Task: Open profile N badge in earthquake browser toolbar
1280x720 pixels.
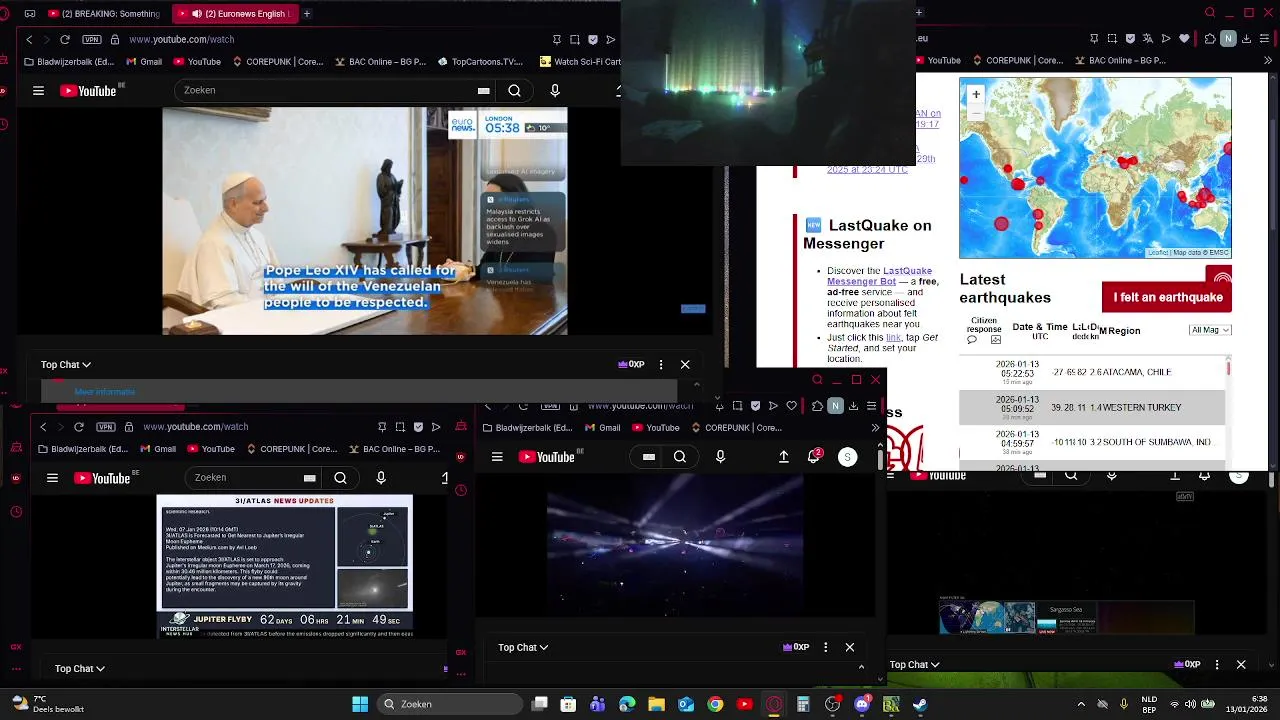Action: [x=1228, y=39]
